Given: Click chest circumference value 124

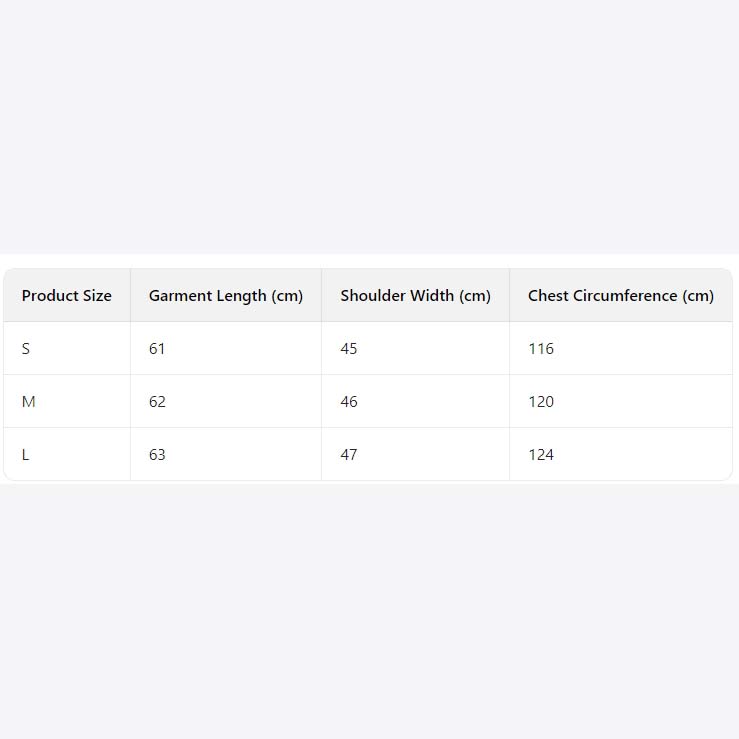Looking at the screenshot, I should click(541, 455).
